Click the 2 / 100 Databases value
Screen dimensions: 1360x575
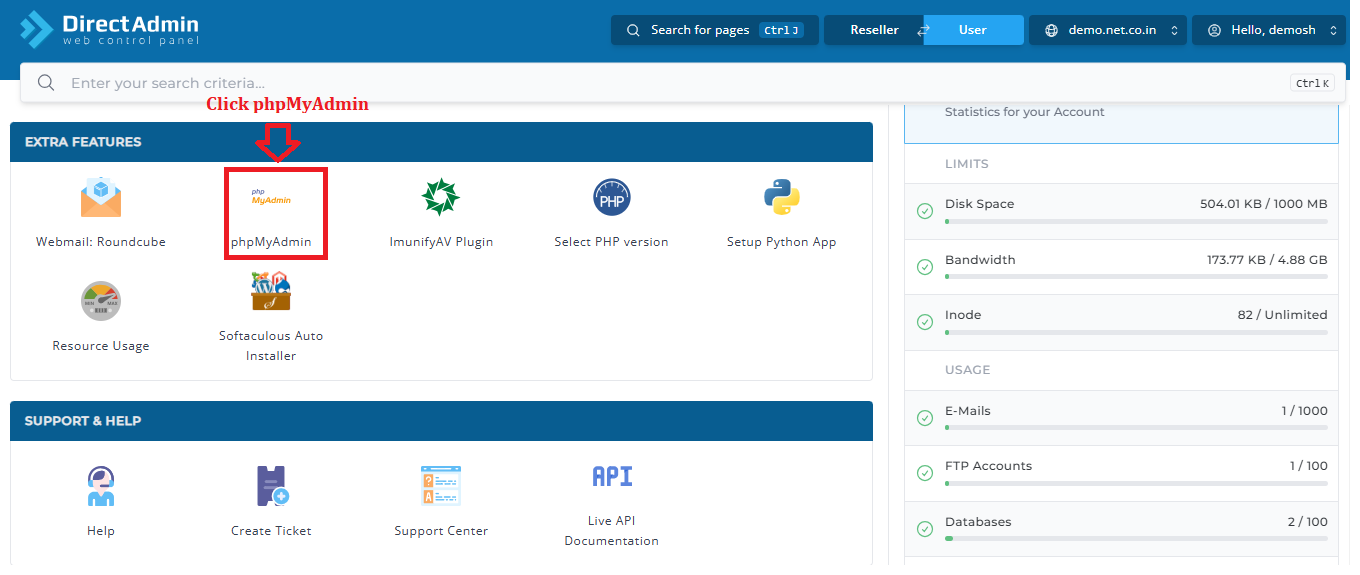pyautogui.click(x=1308, y=522)
